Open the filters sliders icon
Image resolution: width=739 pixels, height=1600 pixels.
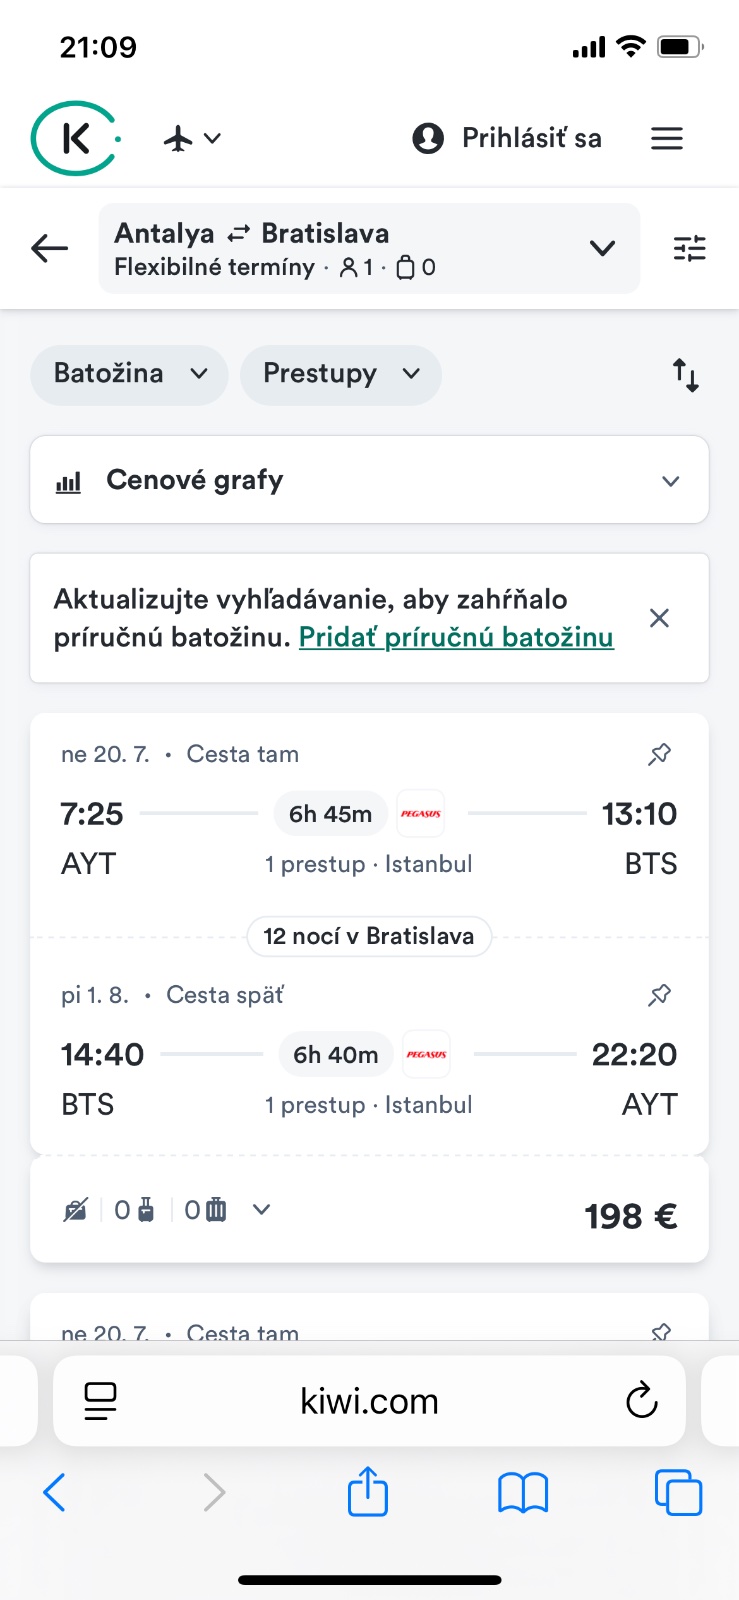pyautogui.click(x=689, y=248)
